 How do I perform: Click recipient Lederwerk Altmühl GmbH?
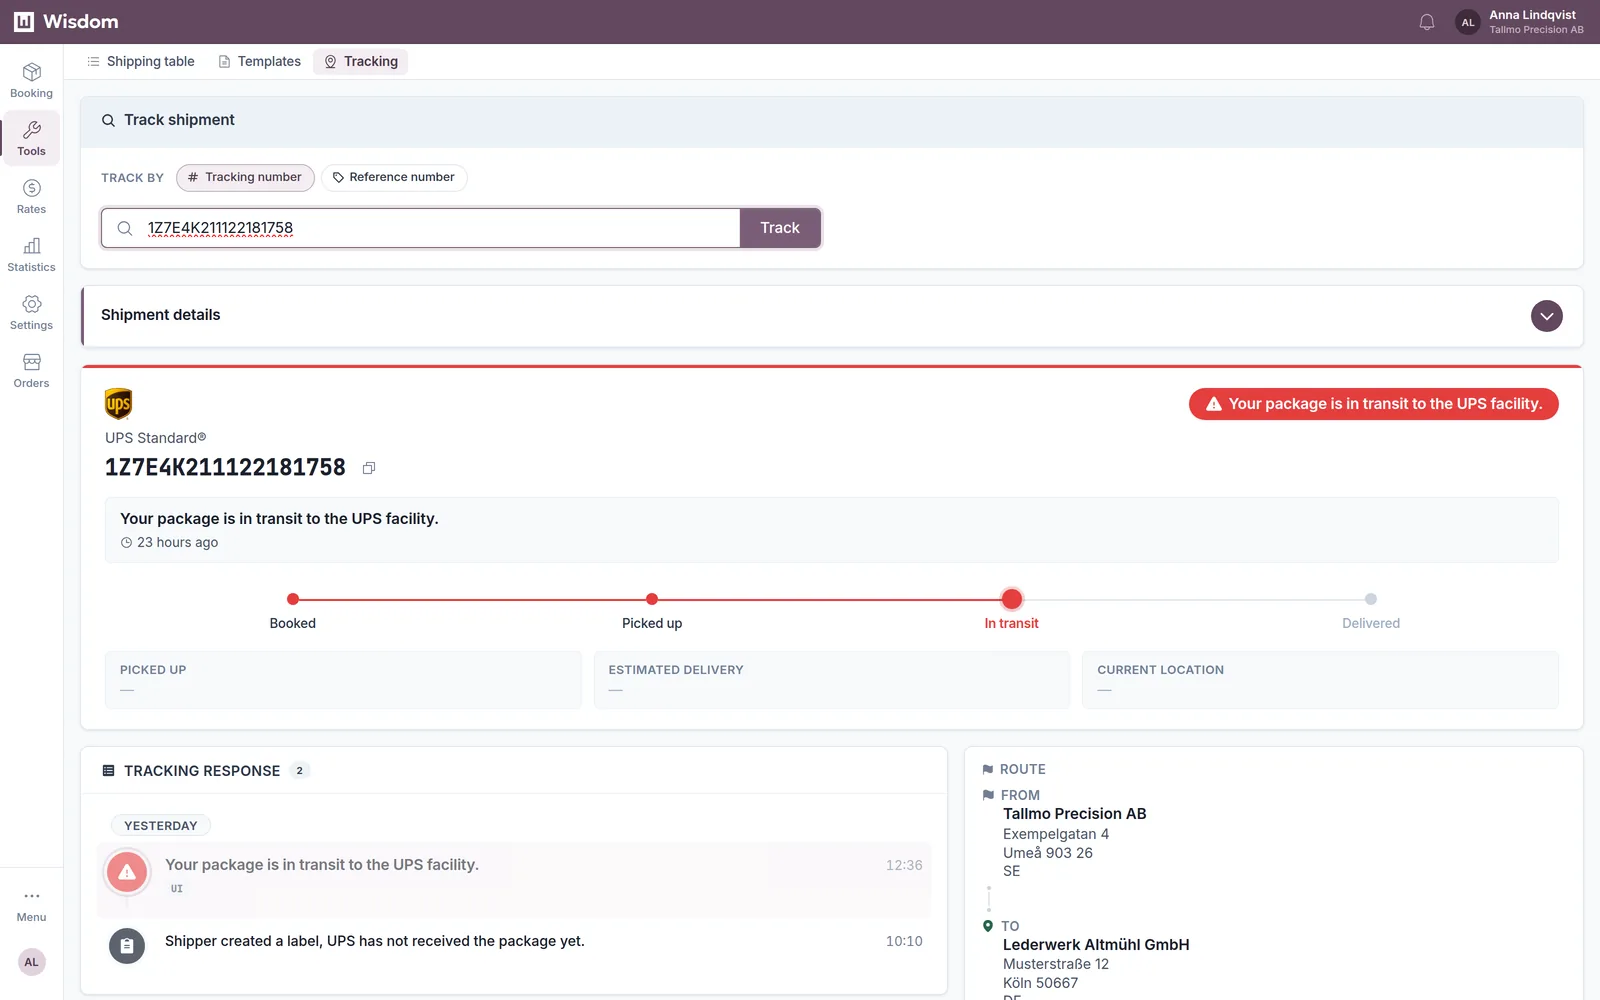tap(1096, 945)
